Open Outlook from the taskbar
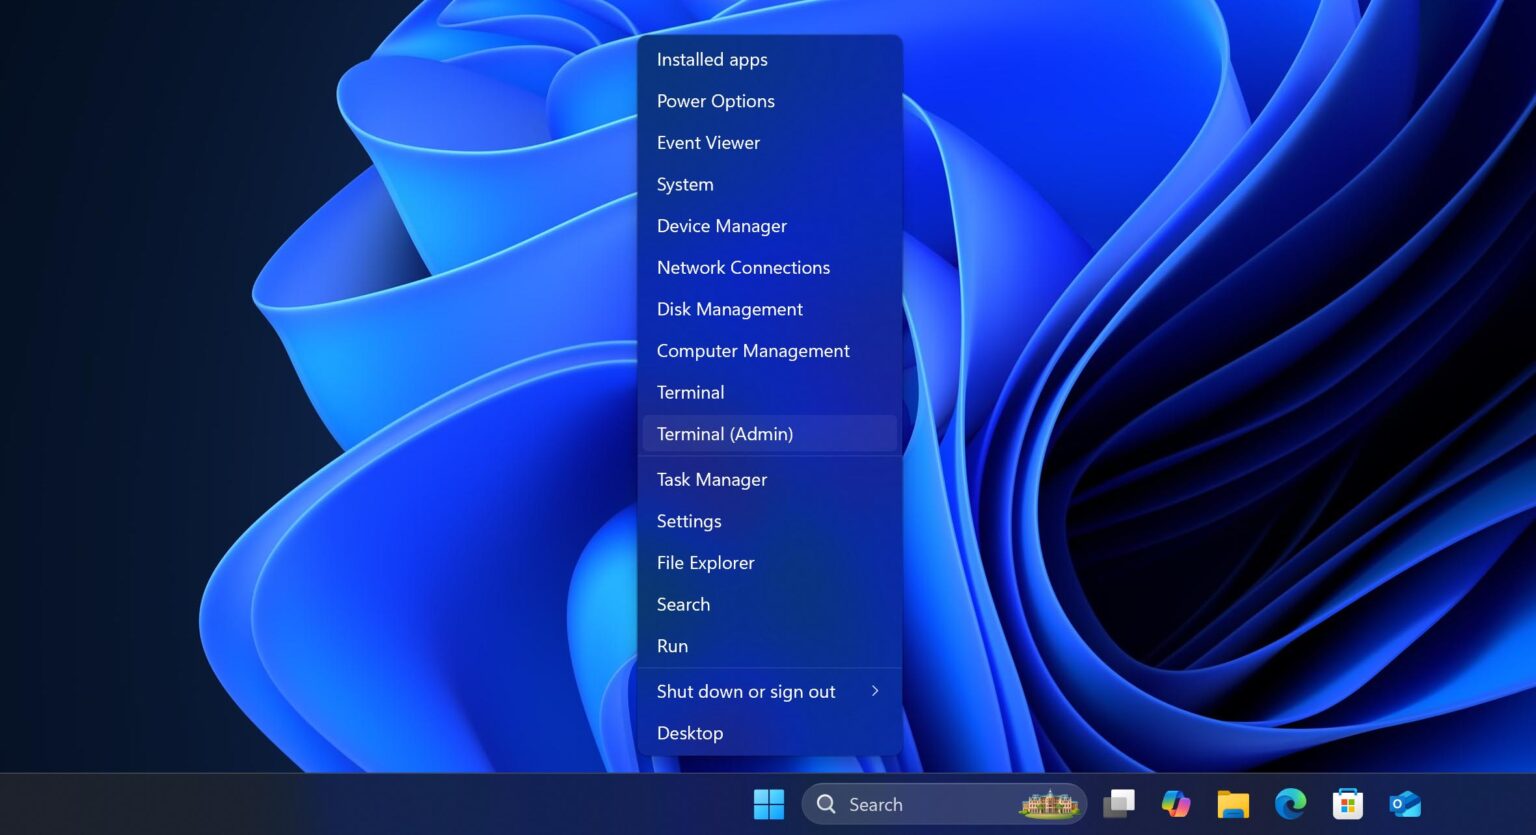The height and width of the screenshot is (835, 1536). pos(1405,804)
